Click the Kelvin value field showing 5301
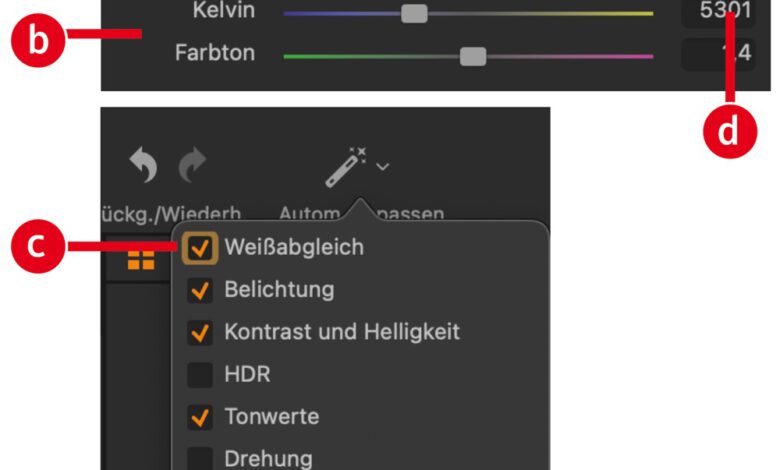Viewport: 780px width, 470px height. click(x=718, y=14)
